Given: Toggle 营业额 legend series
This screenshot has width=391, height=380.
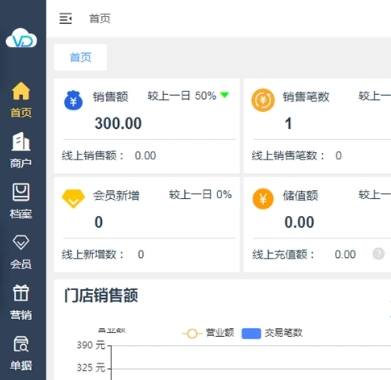Looking at the screenshot, I should tap(208, 333).
